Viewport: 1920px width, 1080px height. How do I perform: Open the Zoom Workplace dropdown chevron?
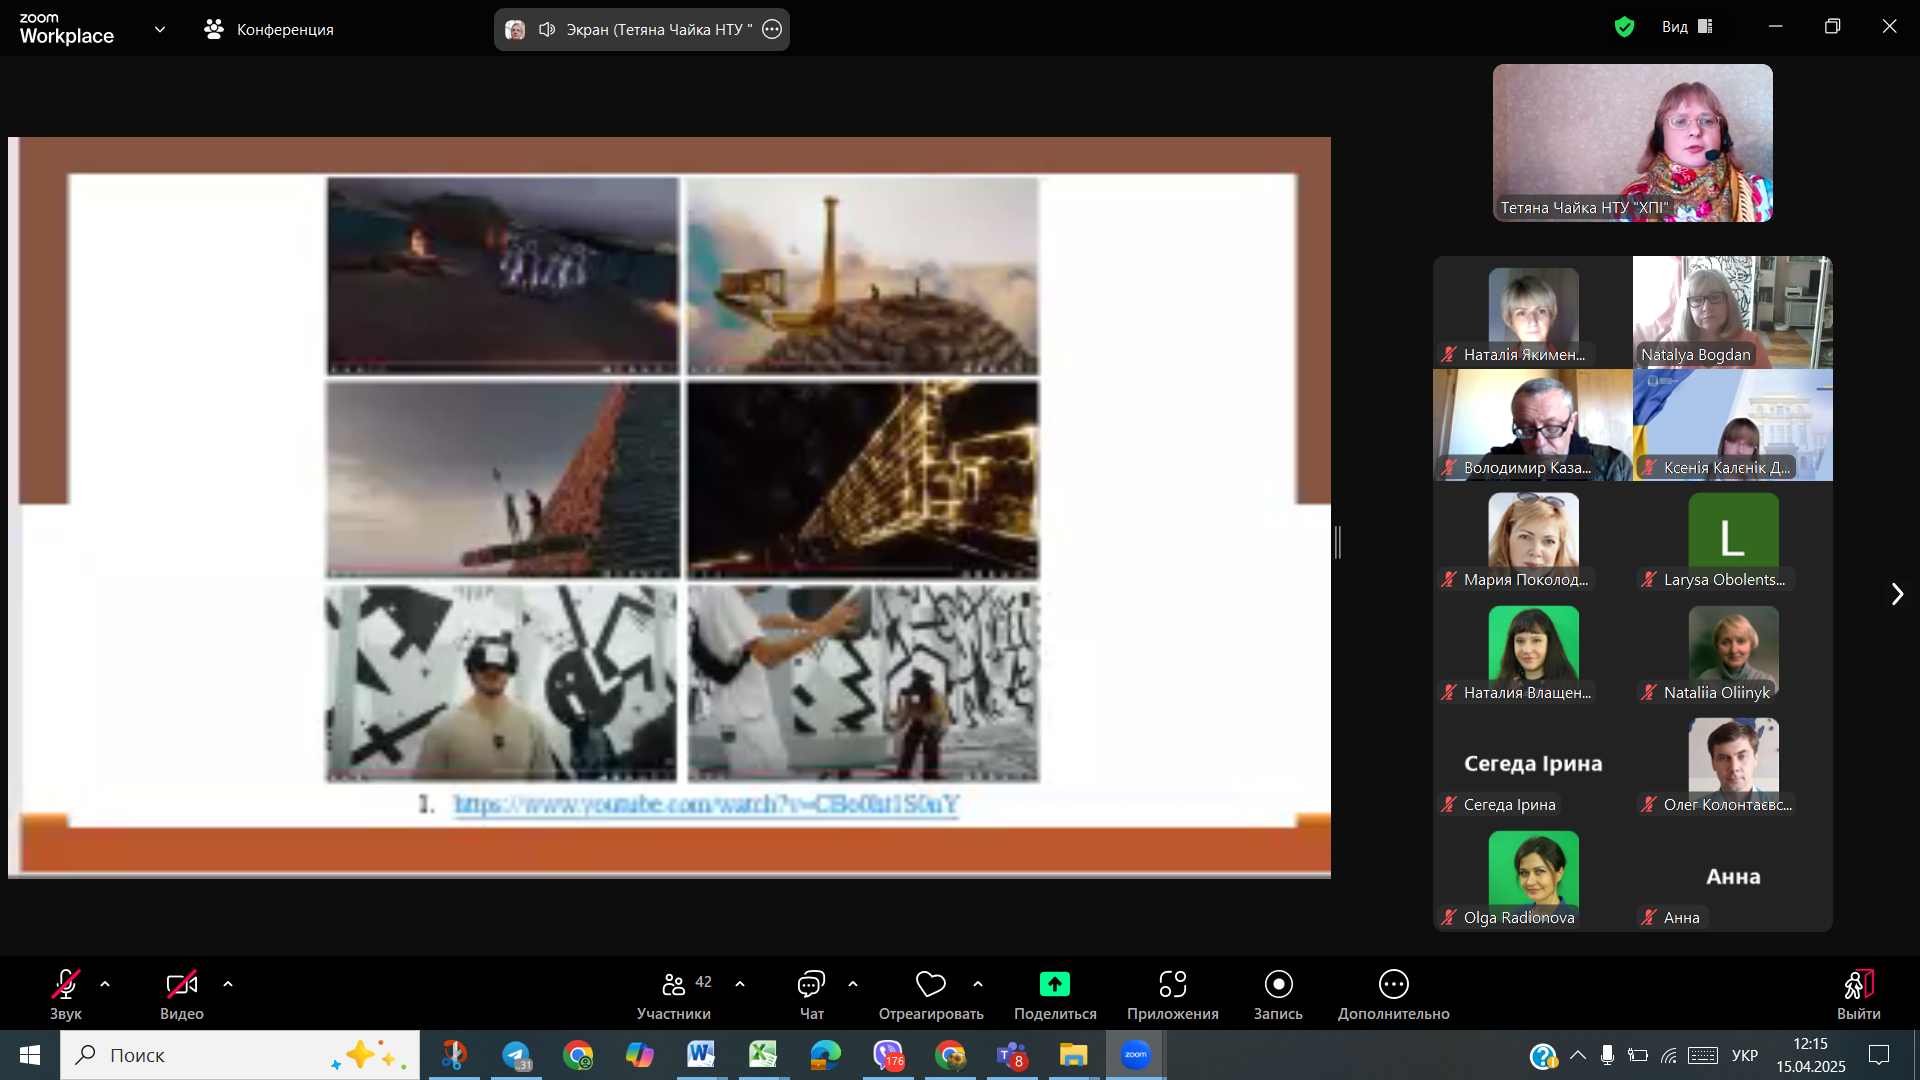(x=160, y=29)
